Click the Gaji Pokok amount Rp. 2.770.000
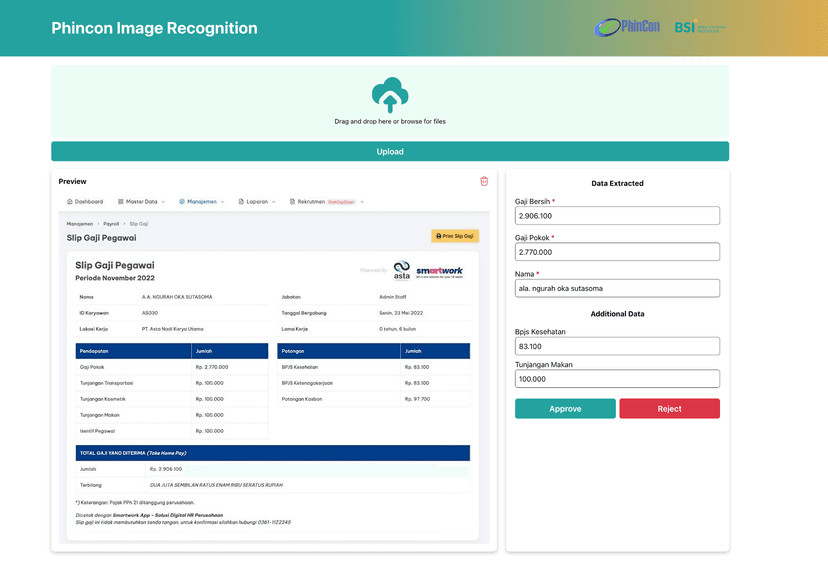The width and height of the screenshot is (828, 565). (212, 367)
